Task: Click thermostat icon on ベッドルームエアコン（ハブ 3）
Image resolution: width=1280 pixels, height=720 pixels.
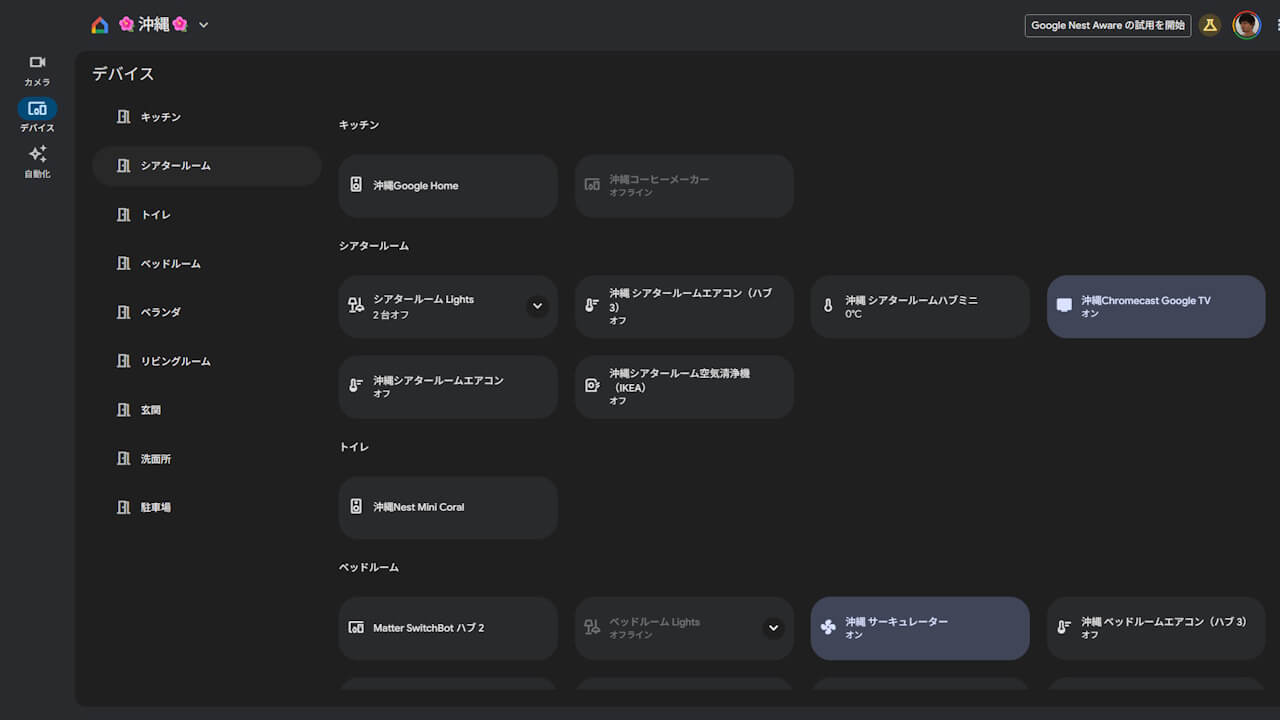Action: (x=1064, y=628)
